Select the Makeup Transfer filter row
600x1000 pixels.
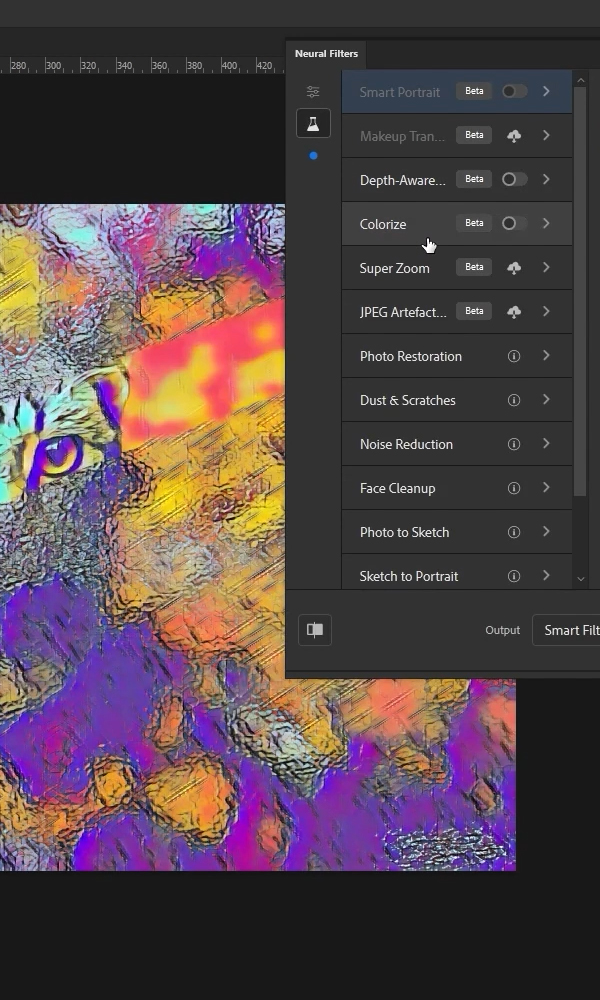tap(457, 136)
